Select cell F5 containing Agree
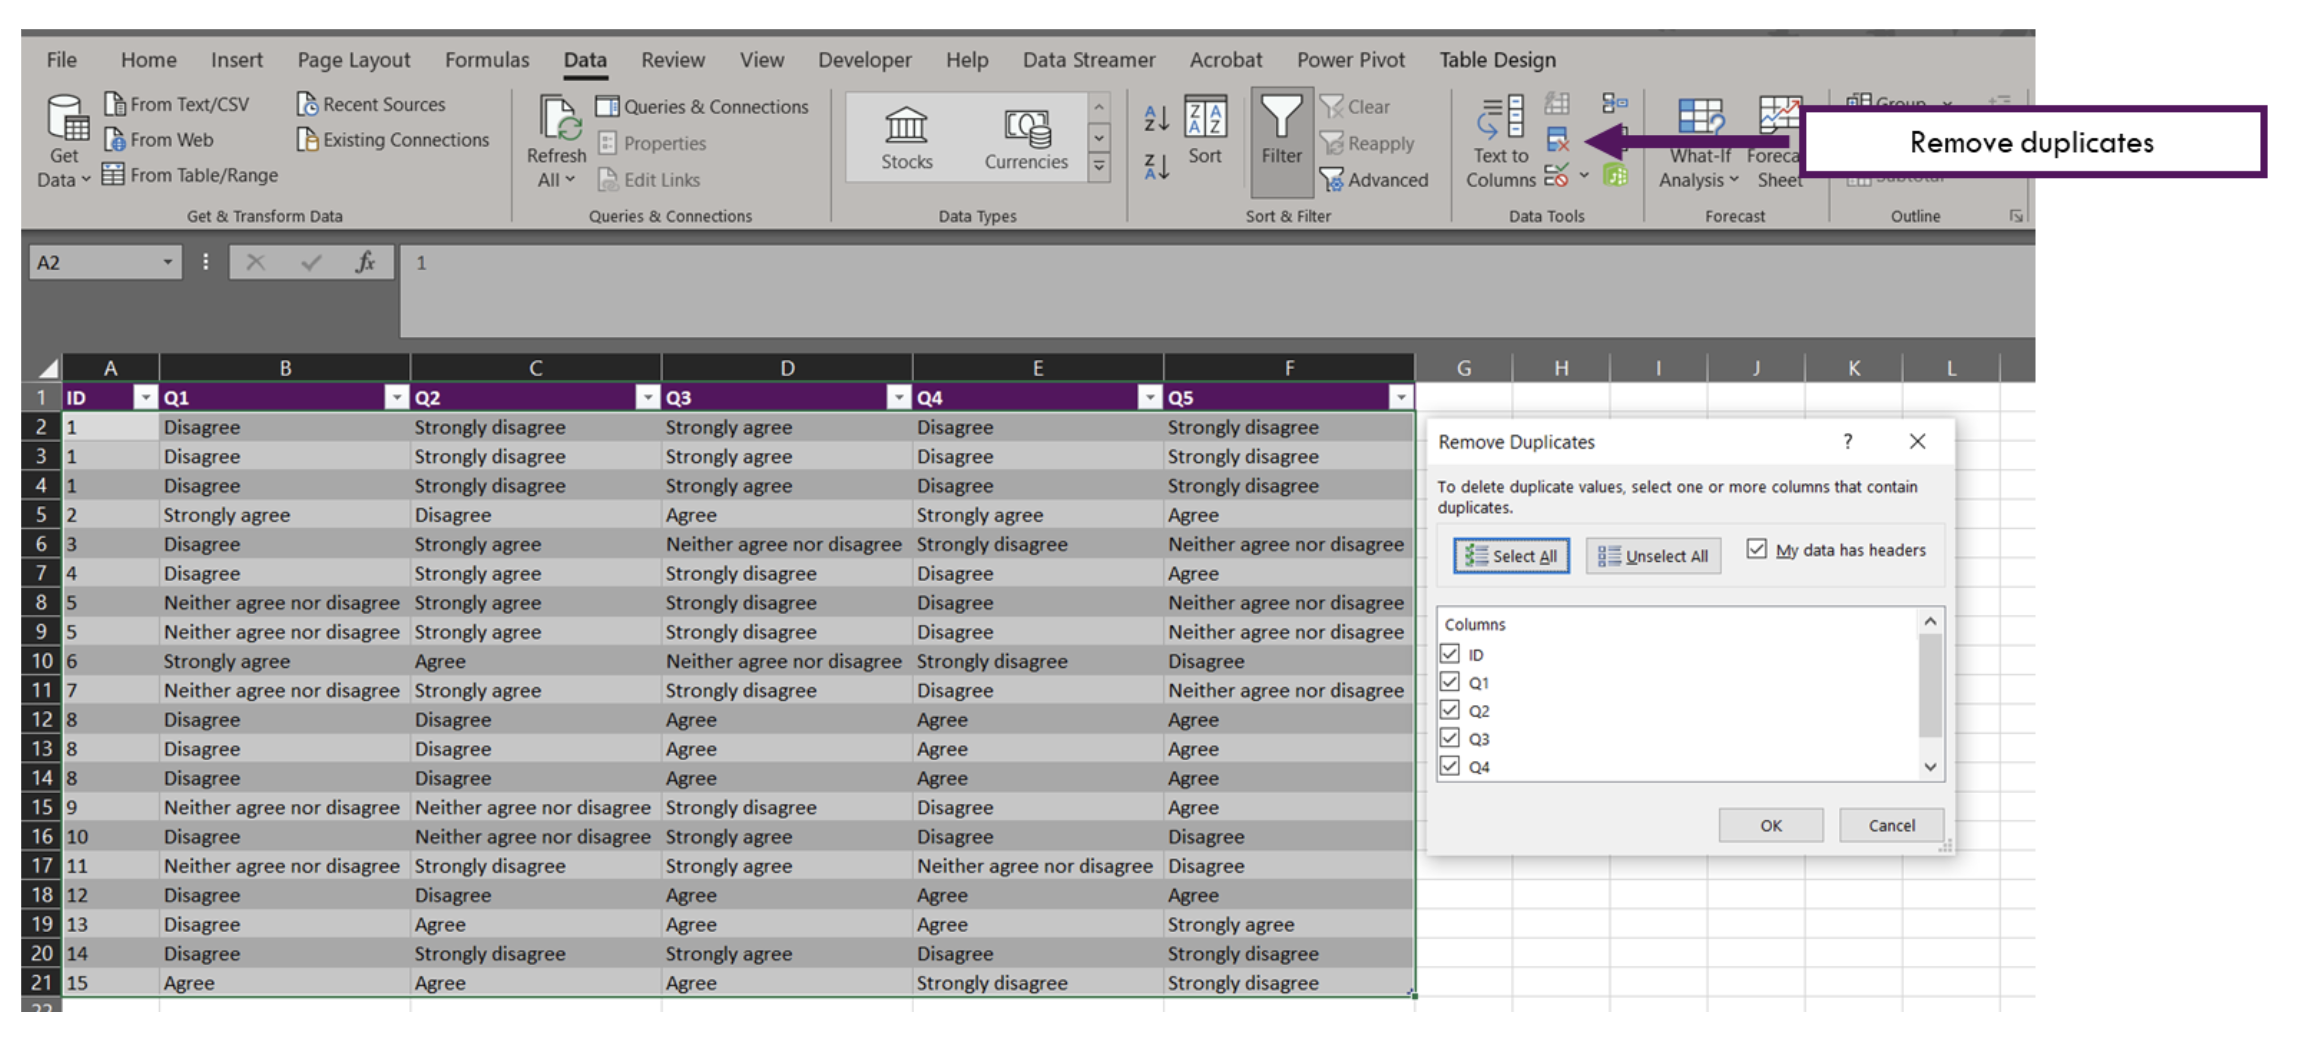2312x1062 pixels. (x=1289, y=514)
